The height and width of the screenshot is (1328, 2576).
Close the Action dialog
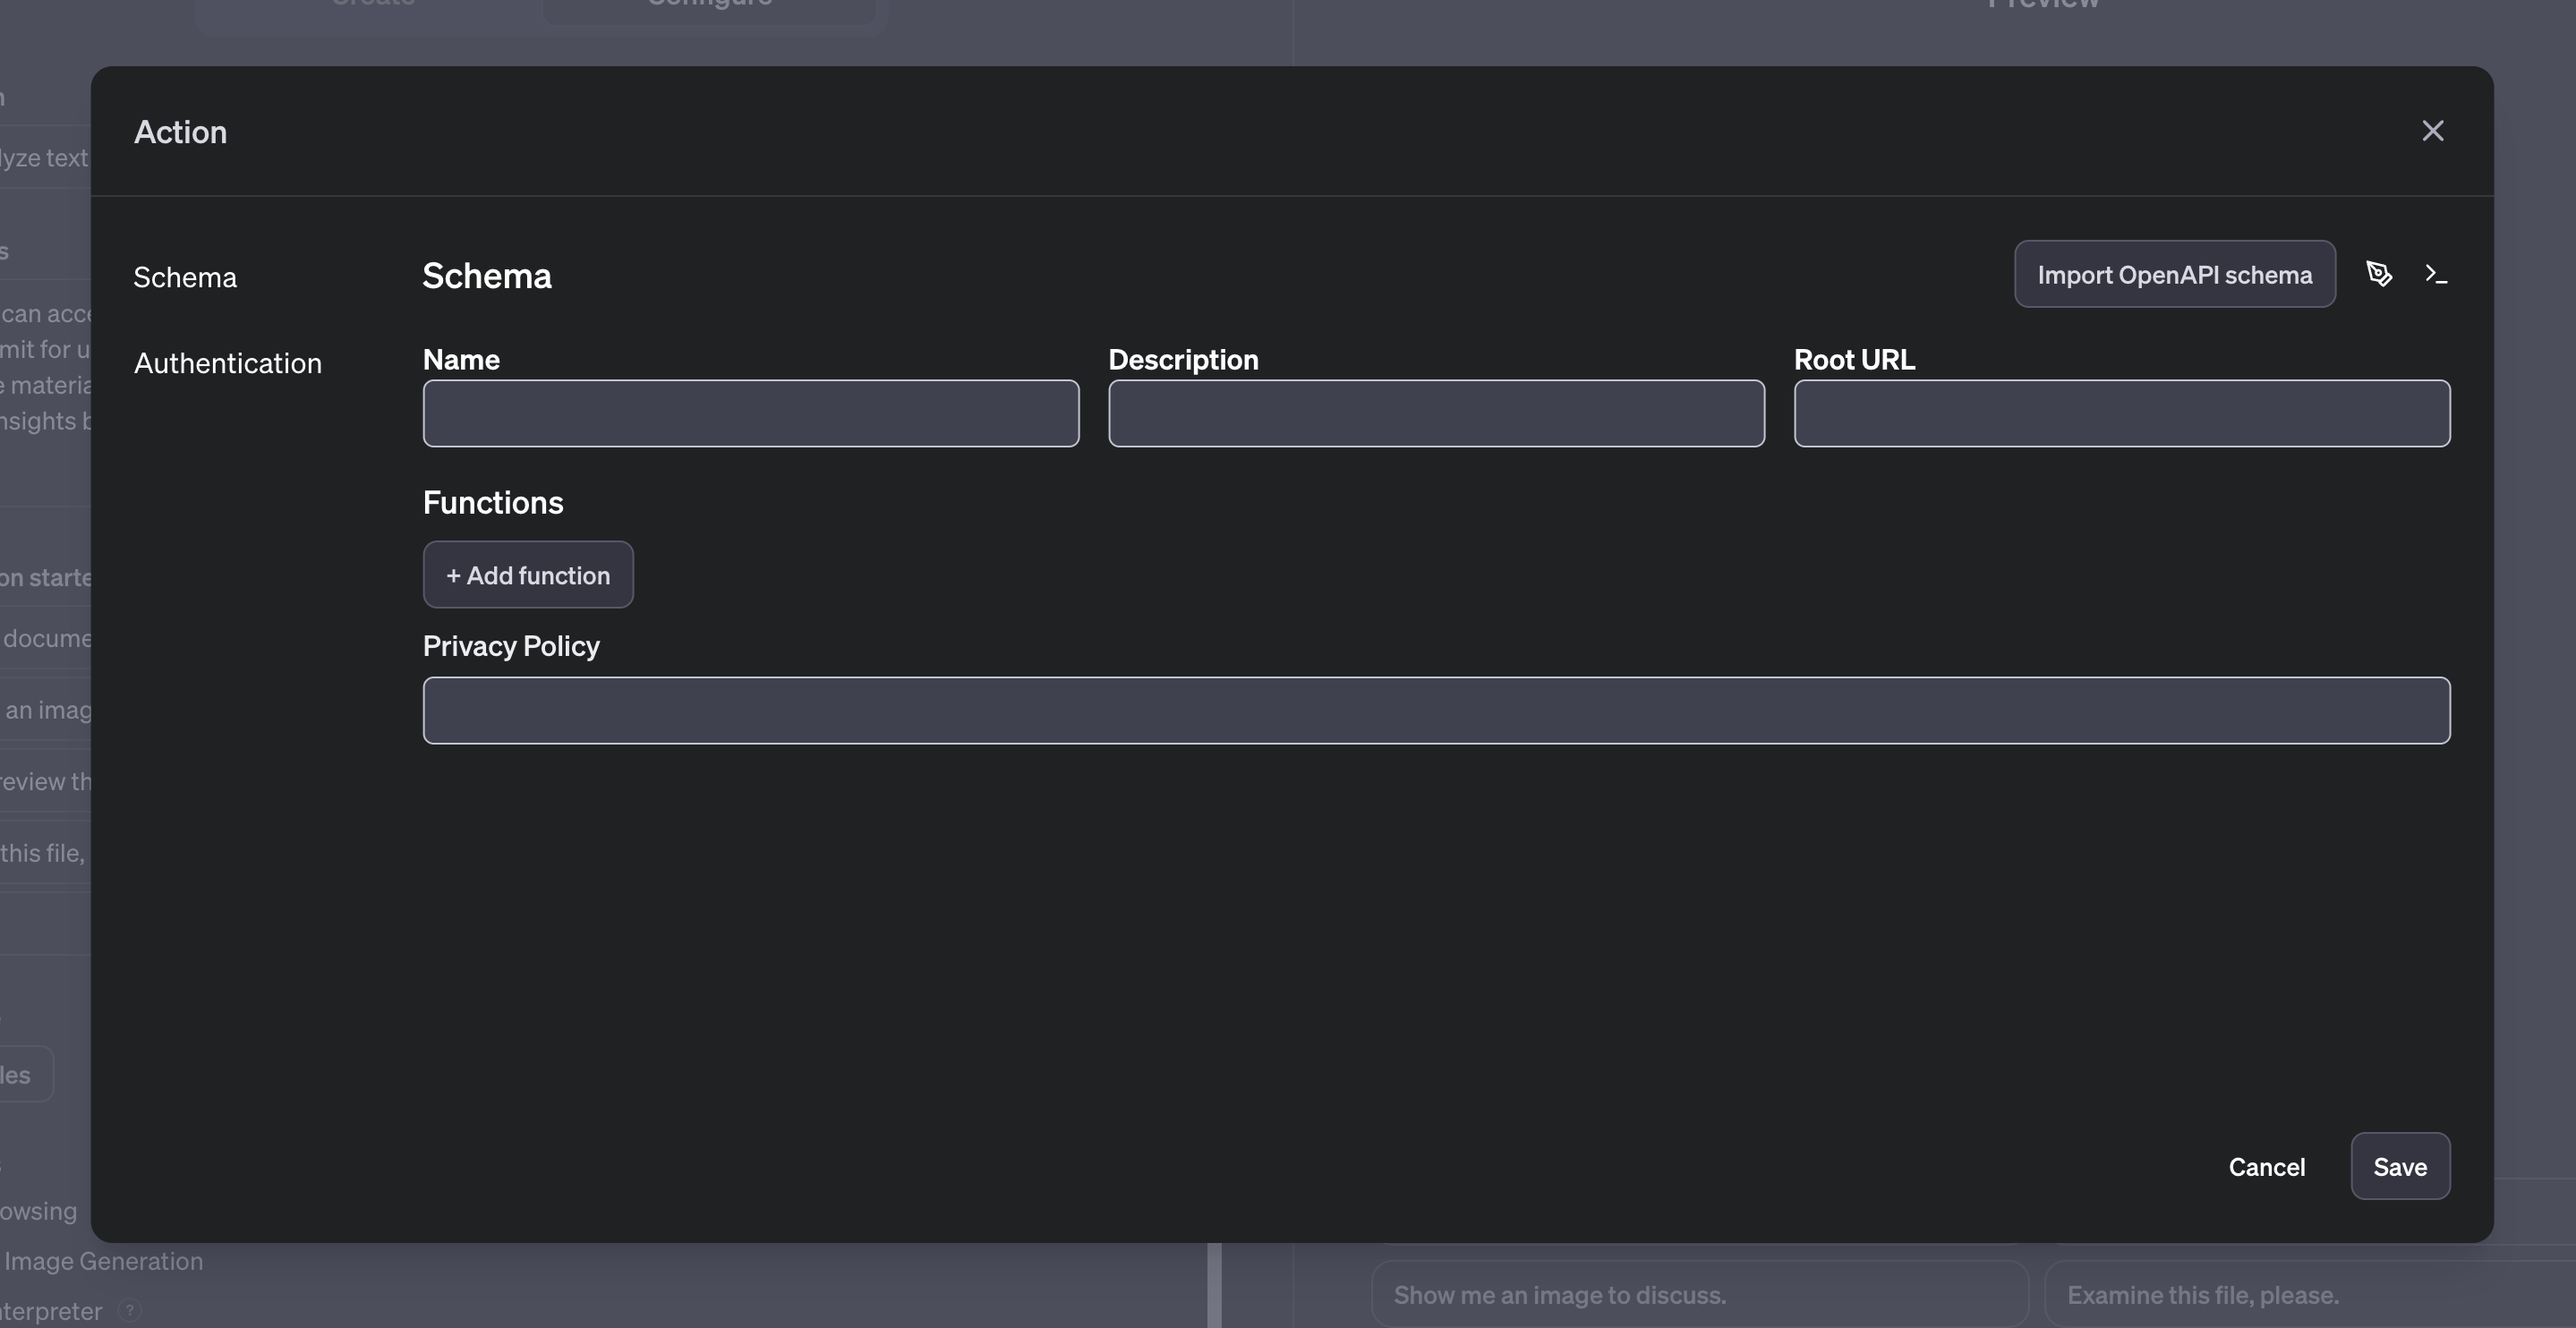point(2433,130)
